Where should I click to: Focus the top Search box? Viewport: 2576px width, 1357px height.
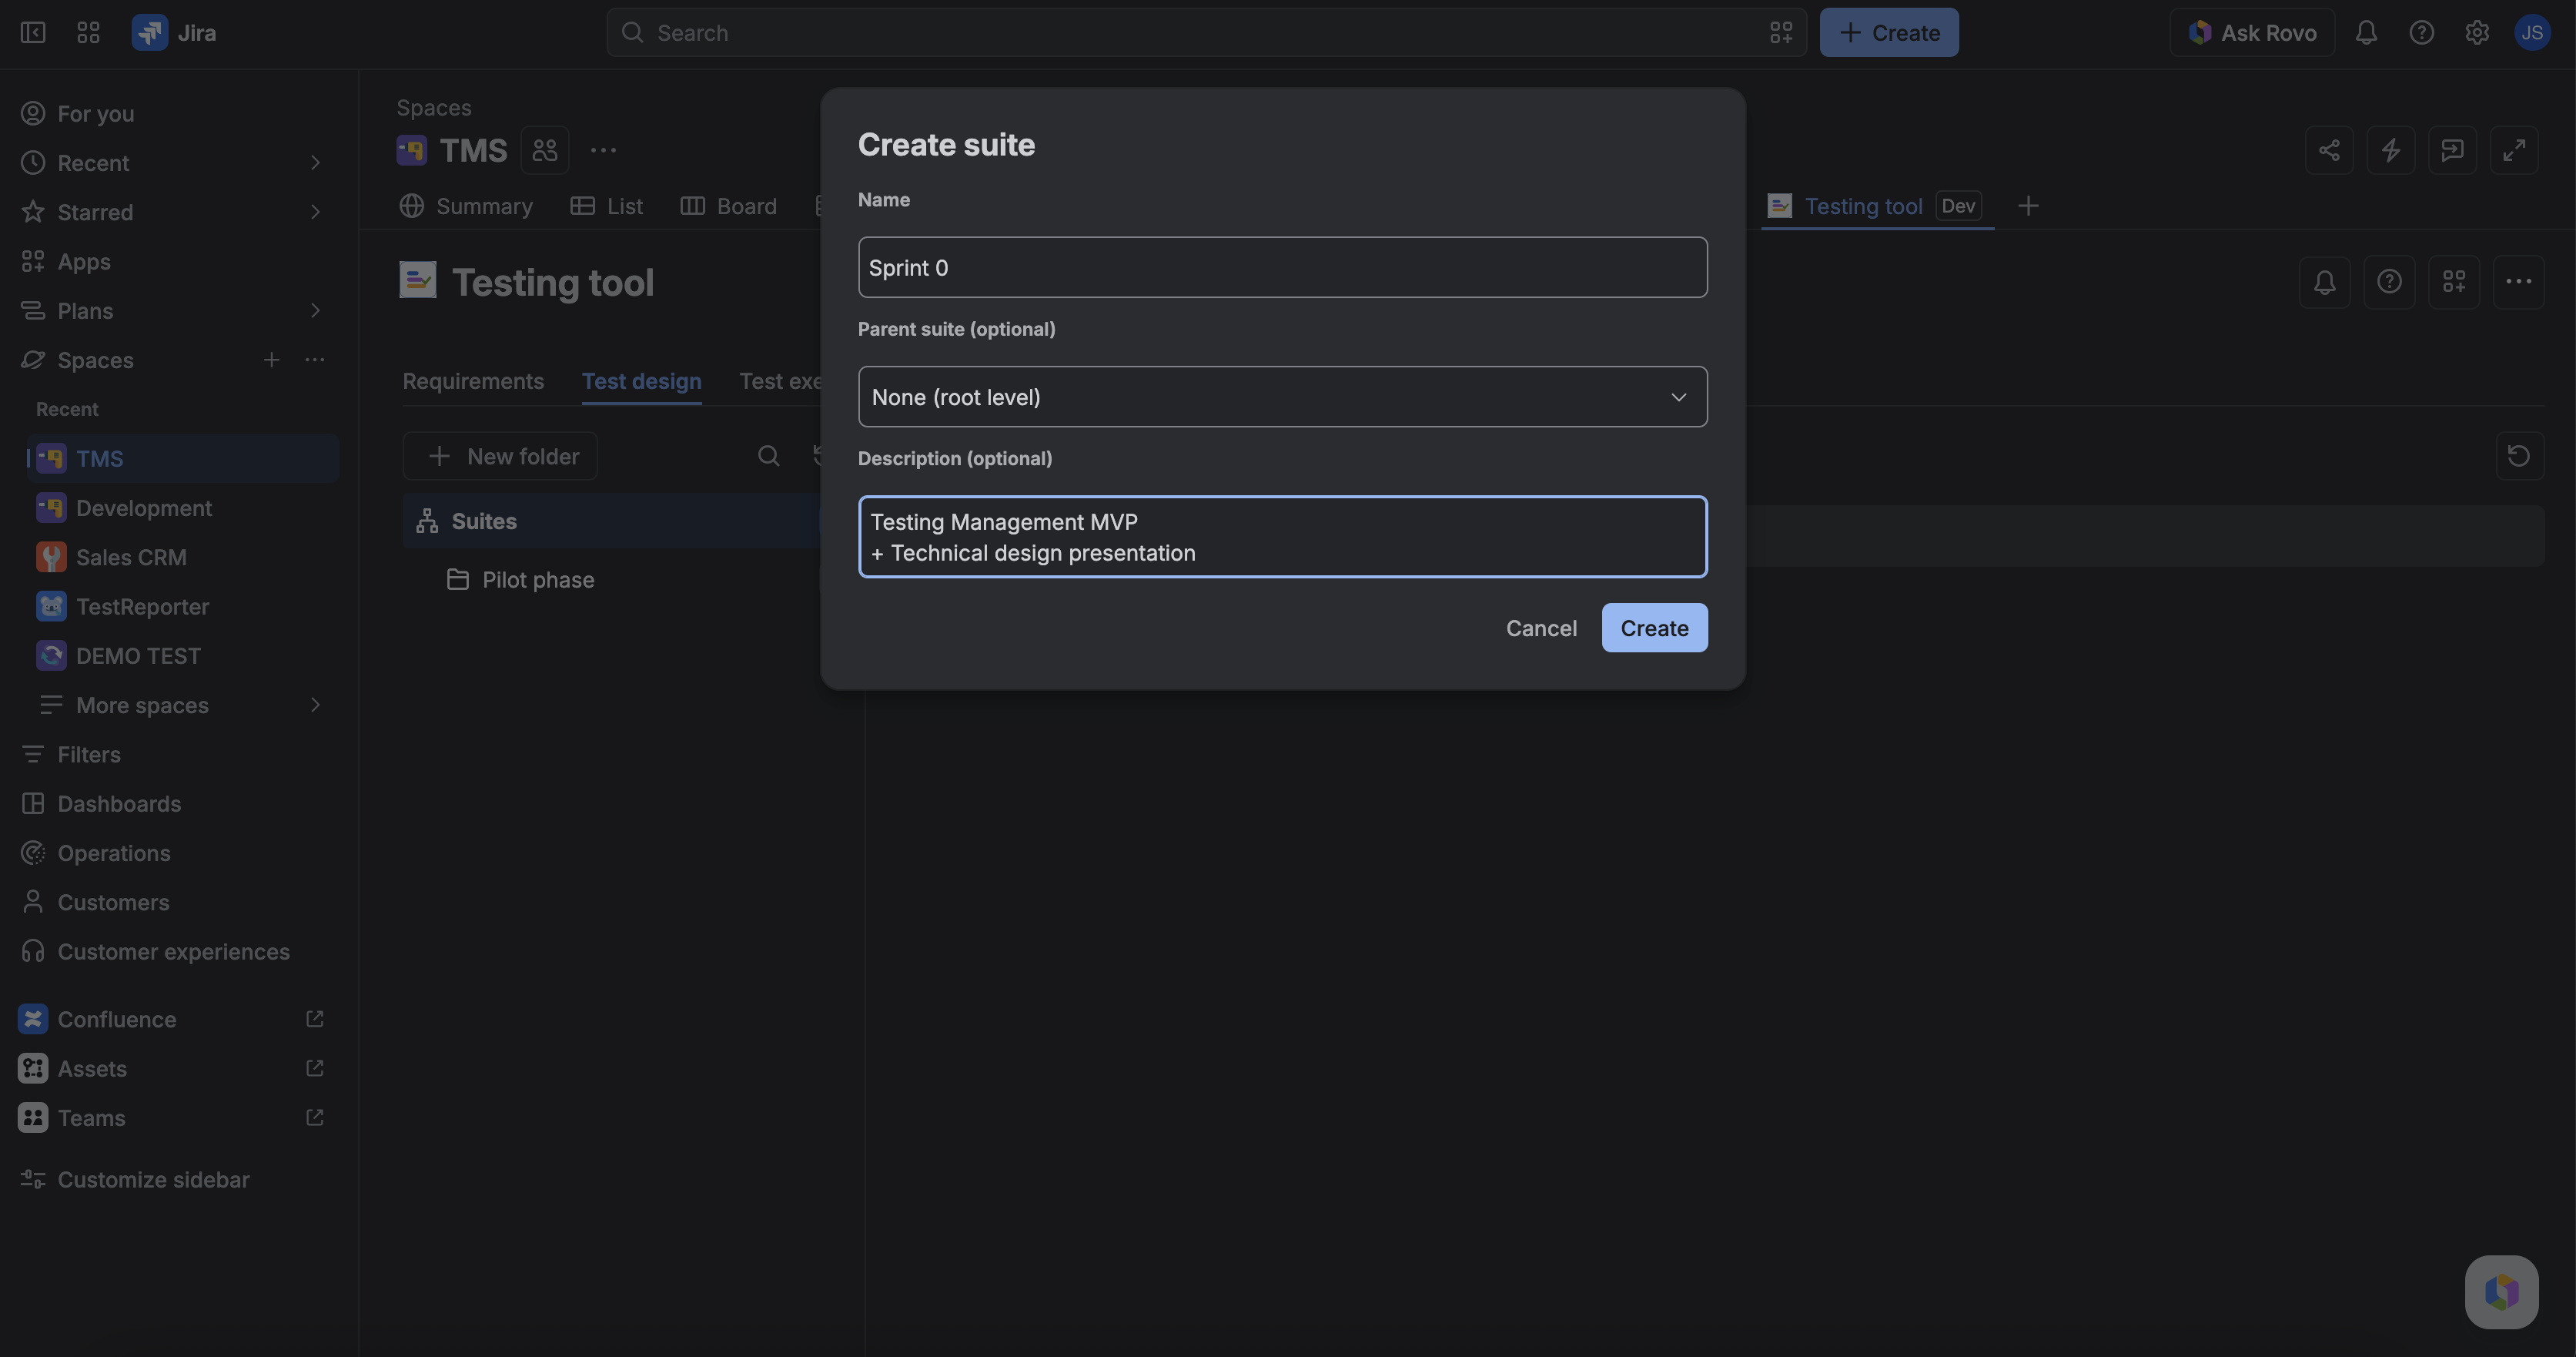tap(1205, 33)
